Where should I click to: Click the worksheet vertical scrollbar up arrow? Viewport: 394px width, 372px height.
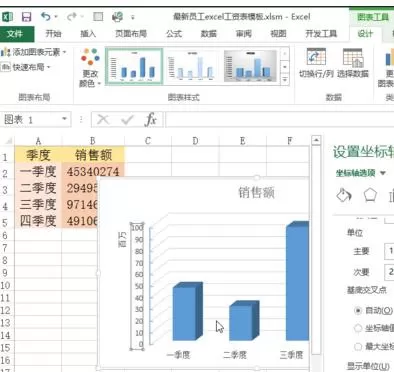point(316,140)
